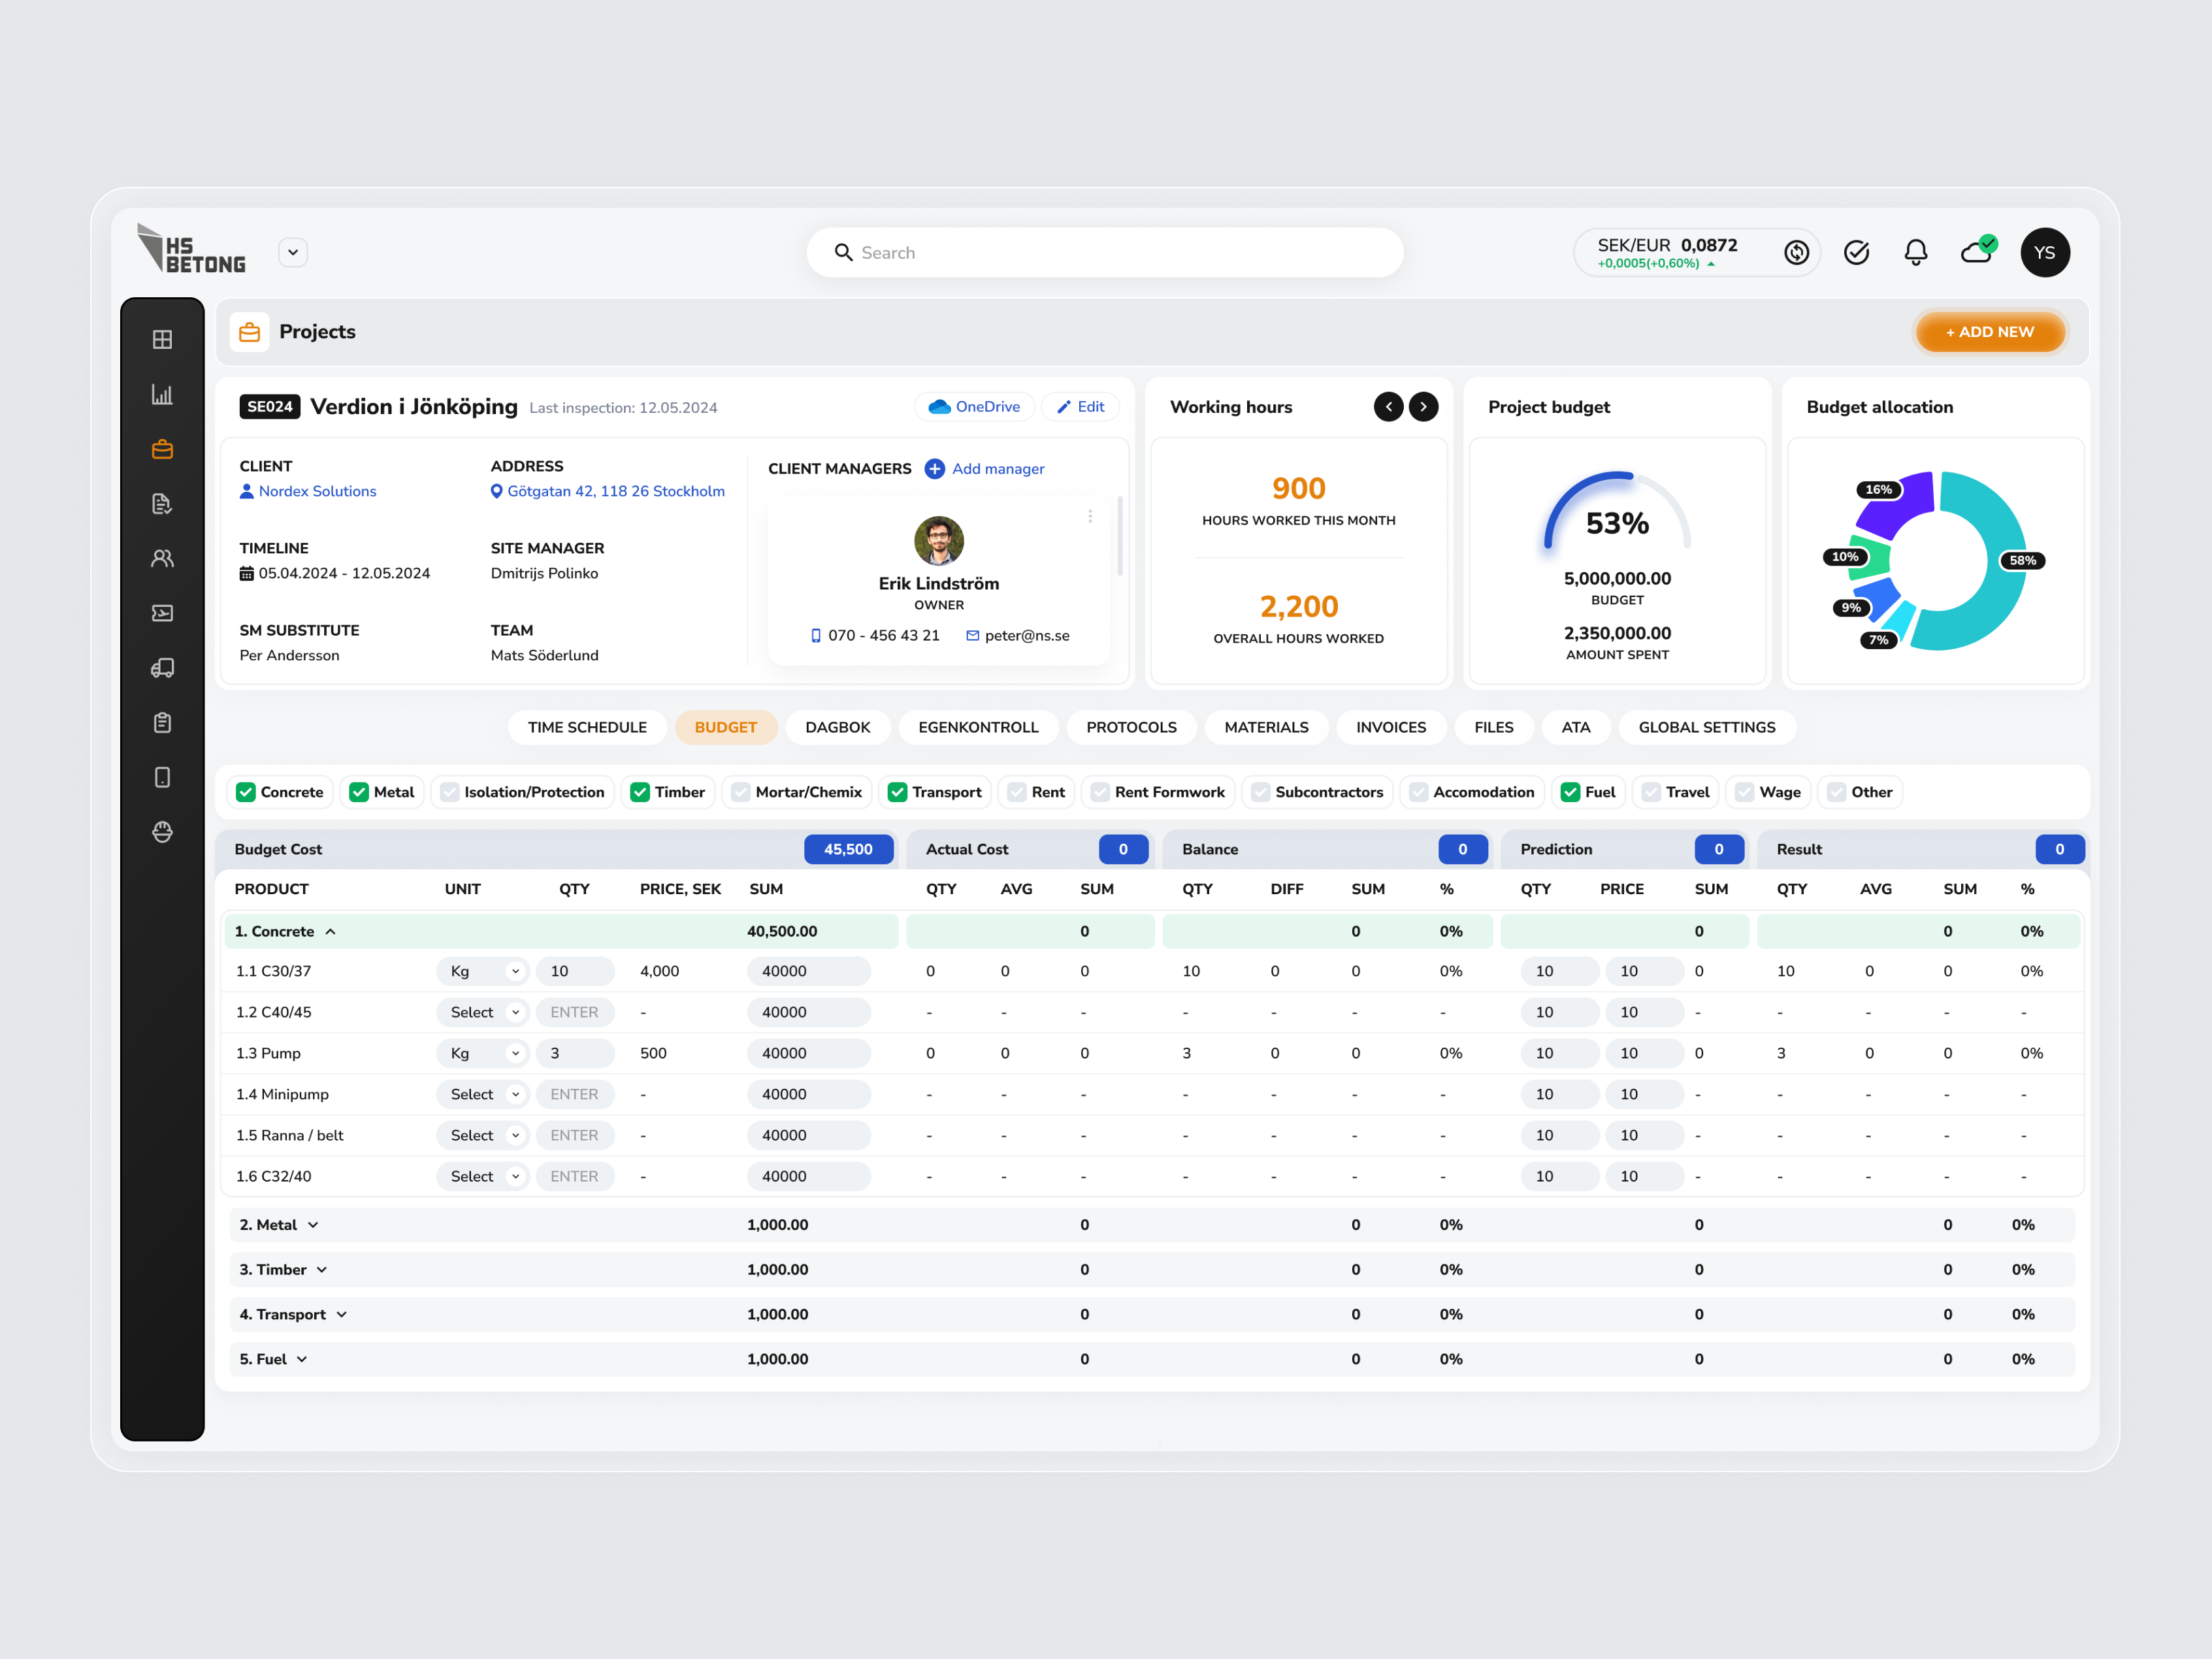Open the bar chart statistics sidebar icon
Image resolution: width=2212 pixels, height=1659 pixels.
(x=162, y=394)
